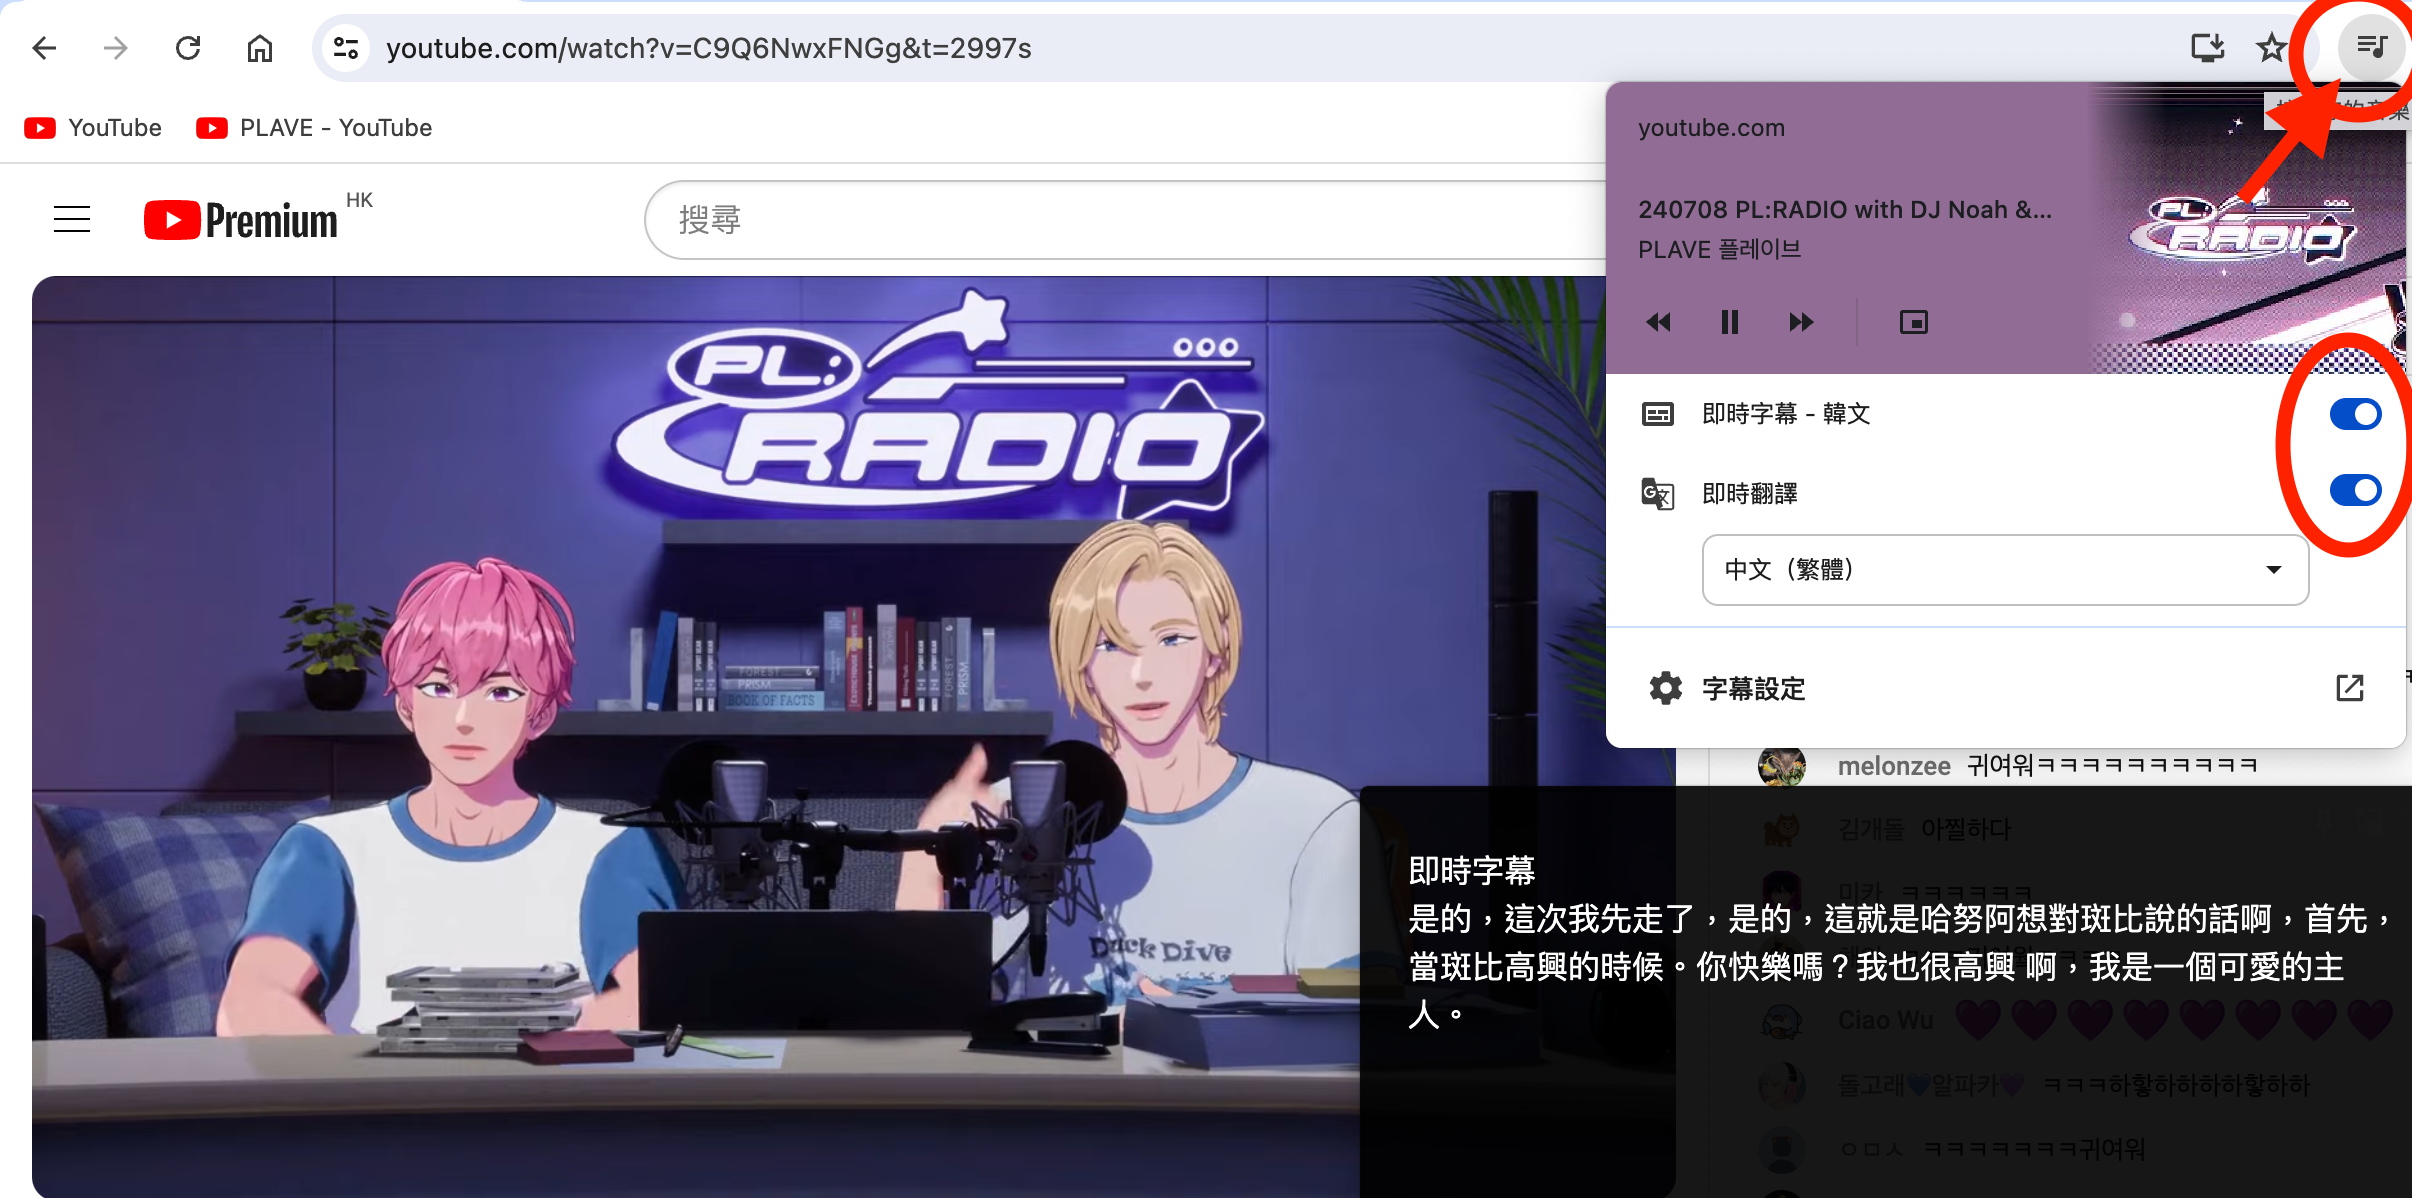Bookmark this page with the star icon
Viewport: 2412px width, 1198px height.
pos(2271,48)
